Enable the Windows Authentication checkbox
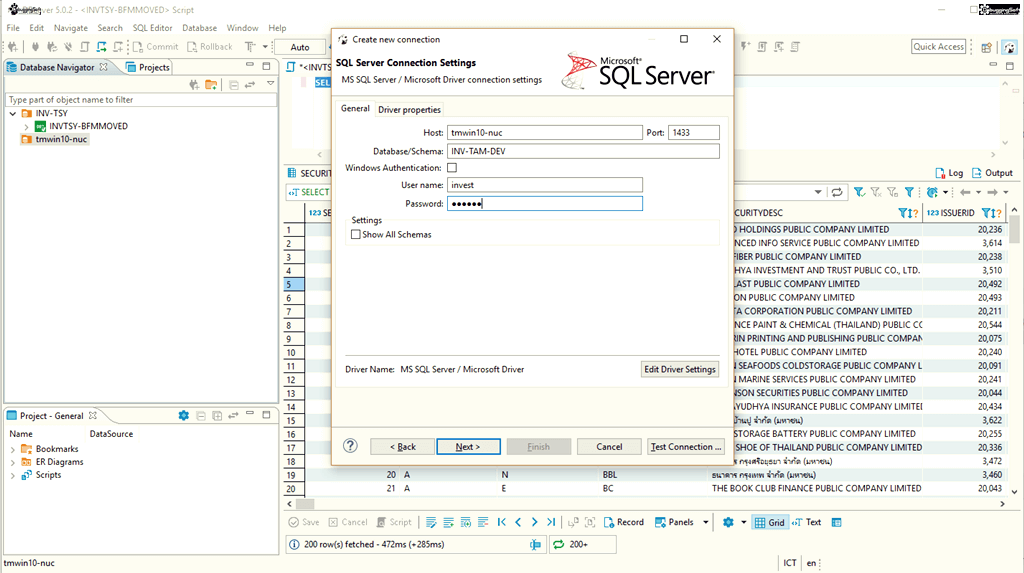This screenshot has width=1024, height=573. coord(452,168)
